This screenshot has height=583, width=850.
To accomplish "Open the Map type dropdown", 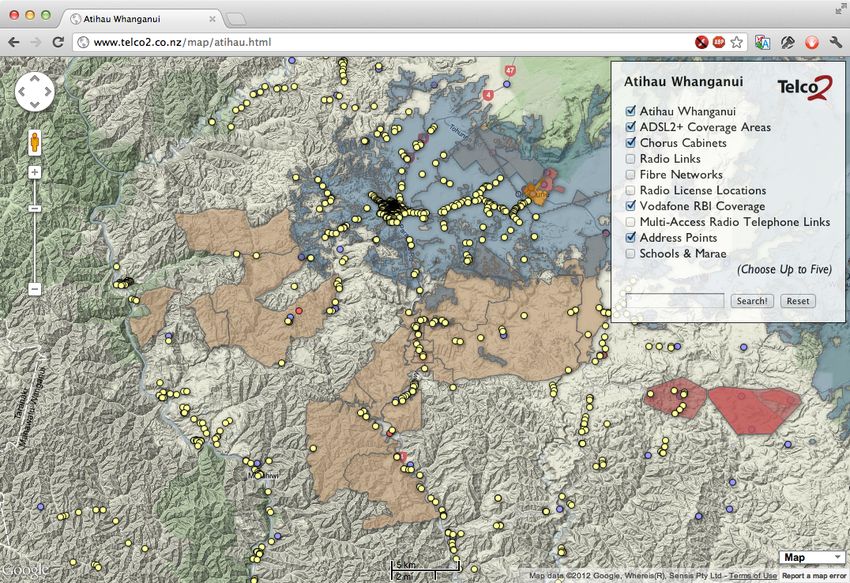I will tap(811, 557).
